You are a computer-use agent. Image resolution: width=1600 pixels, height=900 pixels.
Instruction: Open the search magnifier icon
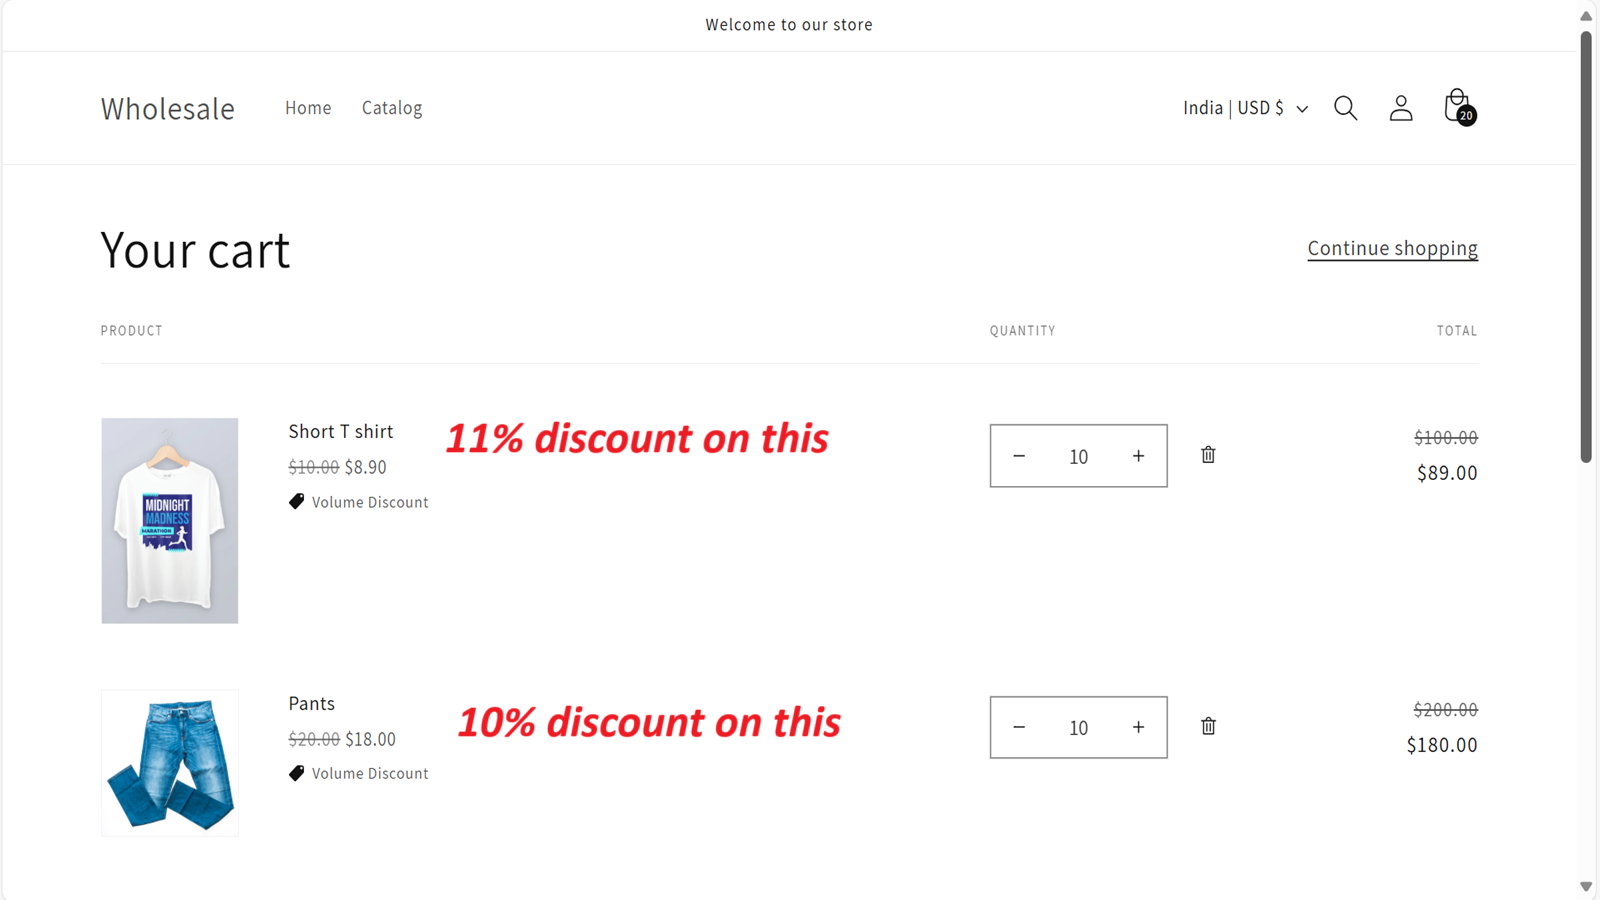tap(1345, 108)
